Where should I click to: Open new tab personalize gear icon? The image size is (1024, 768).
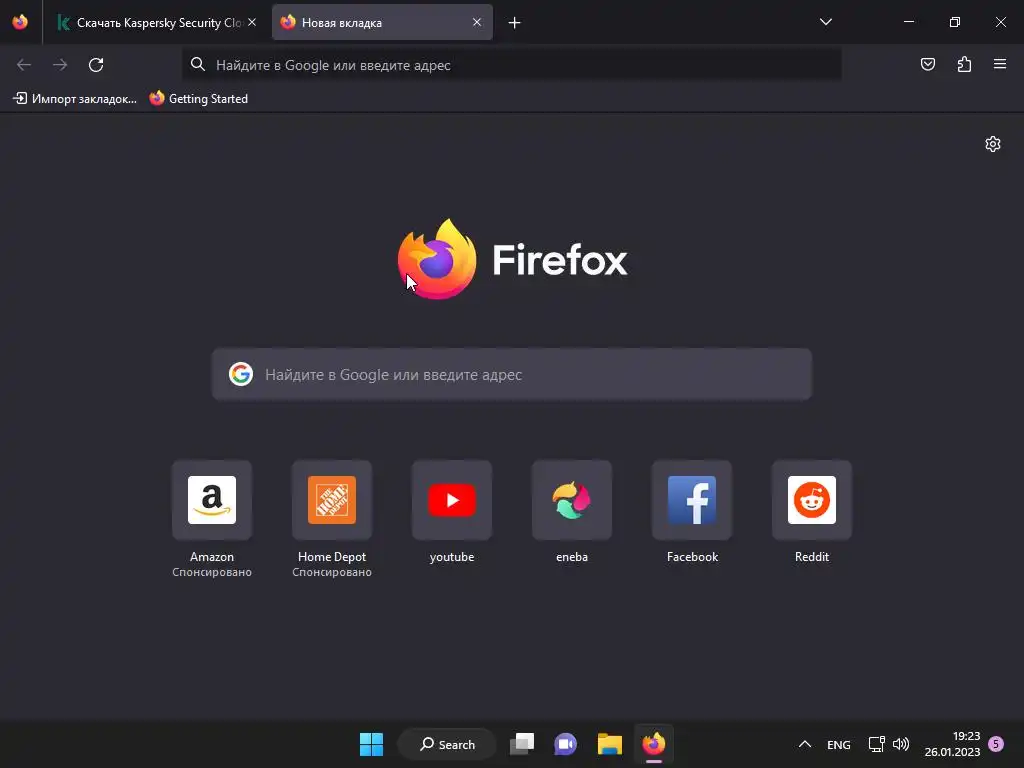point(993,144)
